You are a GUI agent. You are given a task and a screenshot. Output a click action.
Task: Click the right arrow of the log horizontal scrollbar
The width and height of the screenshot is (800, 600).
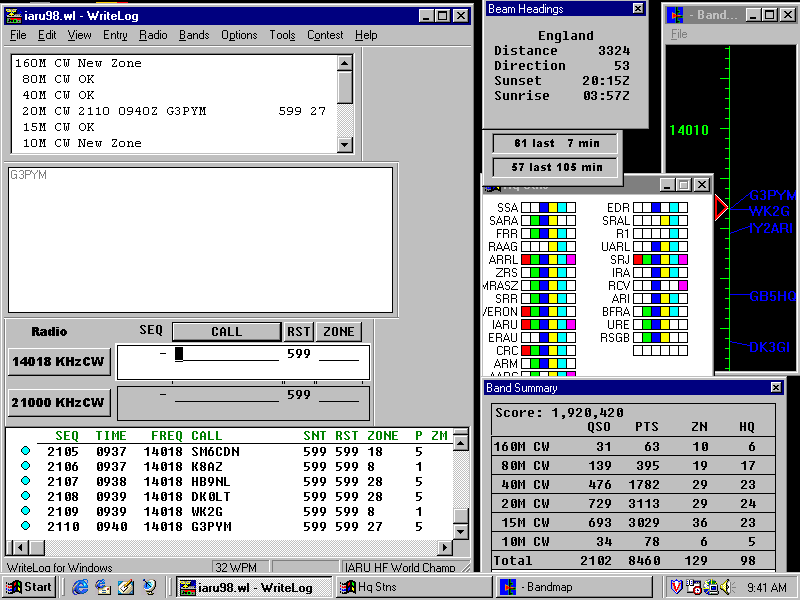coord(445,547)
